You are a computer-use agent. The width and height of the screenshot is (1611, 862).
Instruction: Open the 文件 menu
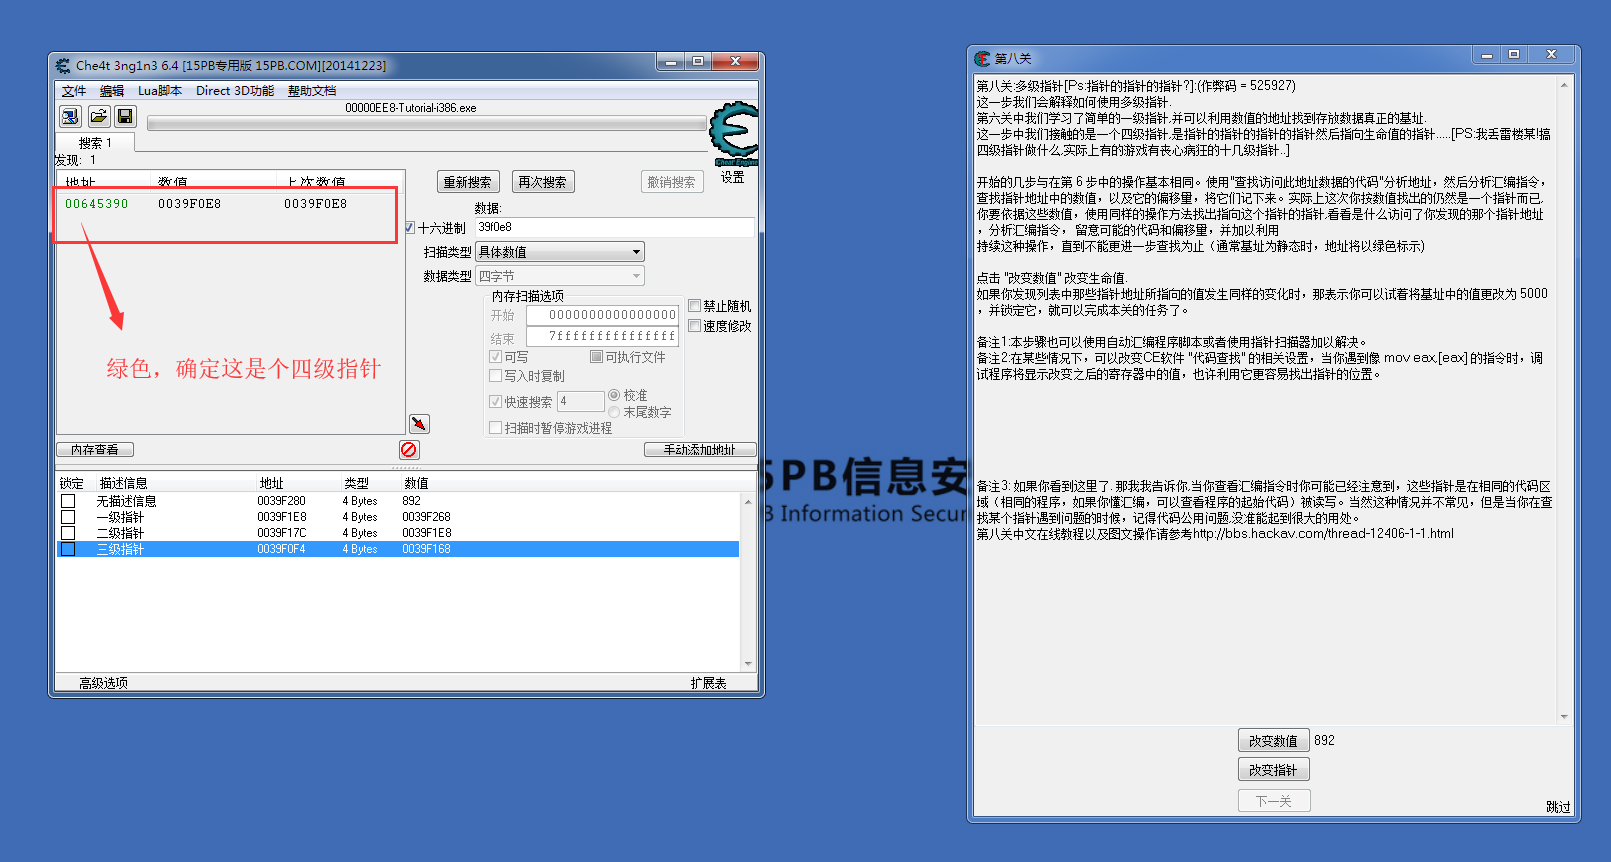point(74,91)
